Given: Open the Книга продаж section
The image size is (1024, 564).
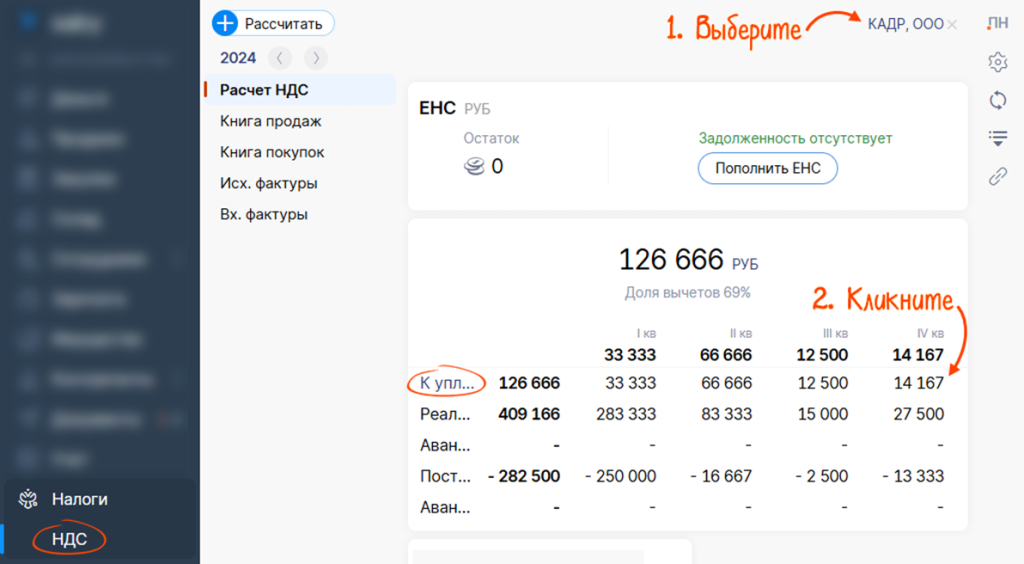Looking at the screenshot, I should [x=270, y=121].
